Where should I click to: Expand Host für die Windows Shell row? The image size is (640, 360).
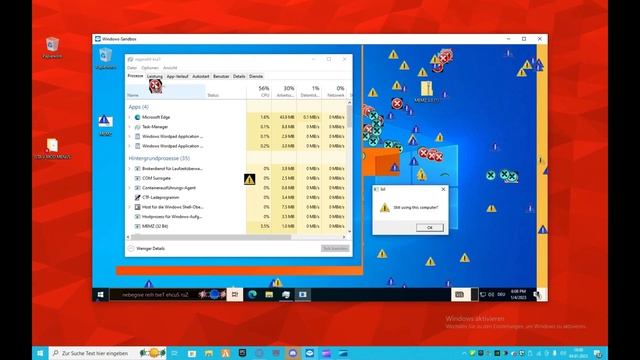[x=130, y=207]
